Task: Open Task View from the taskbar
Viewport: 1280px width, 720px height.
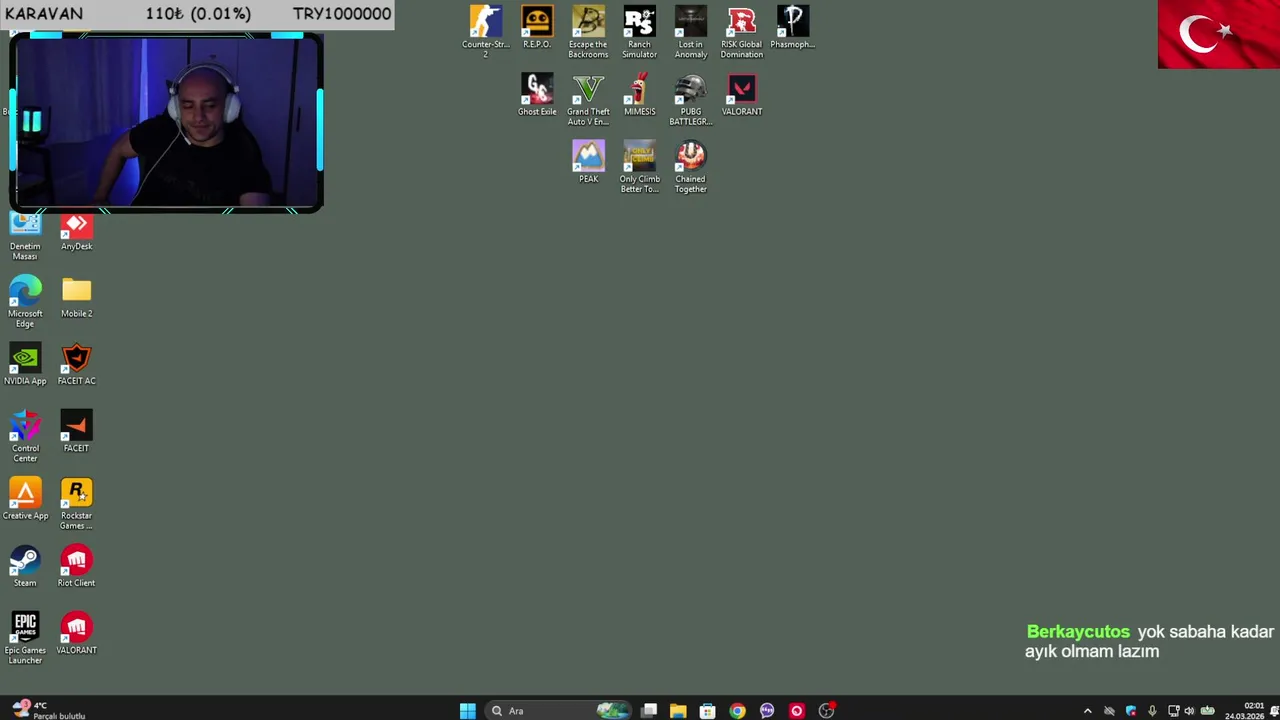Action: [x=649, y=711]
